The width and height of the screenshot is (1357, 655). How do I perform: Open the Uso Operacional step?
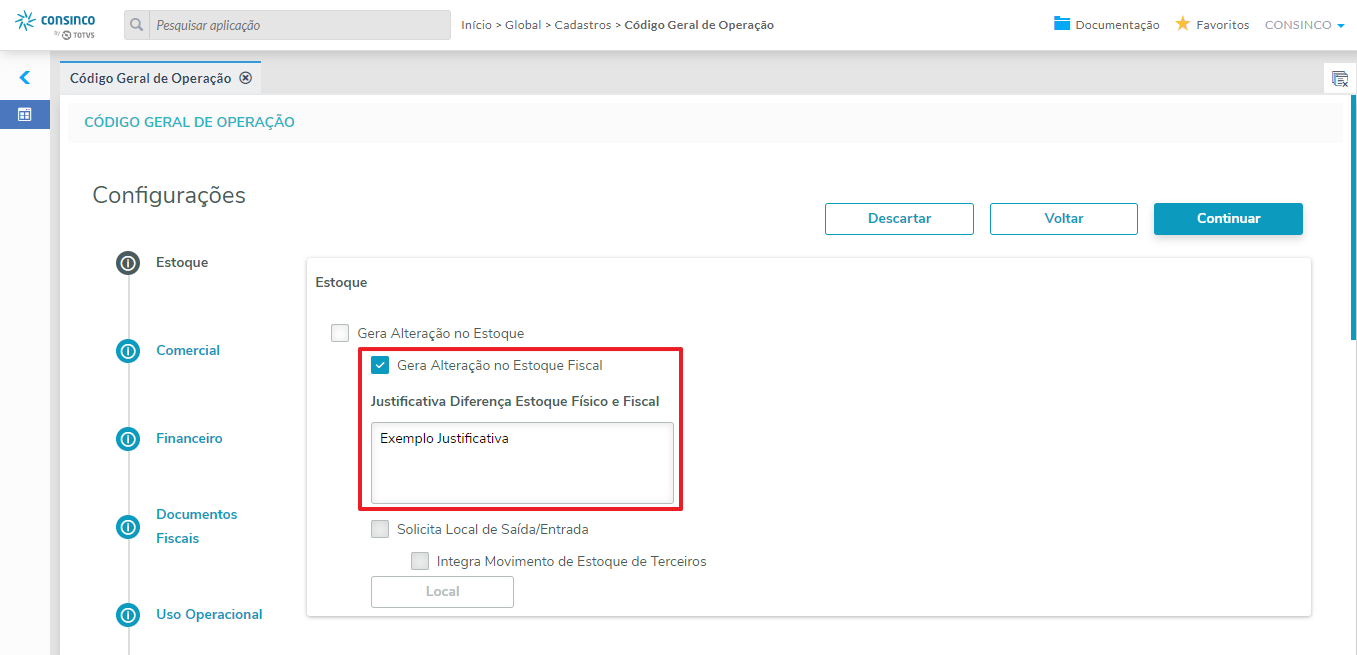tap(208, 615)
